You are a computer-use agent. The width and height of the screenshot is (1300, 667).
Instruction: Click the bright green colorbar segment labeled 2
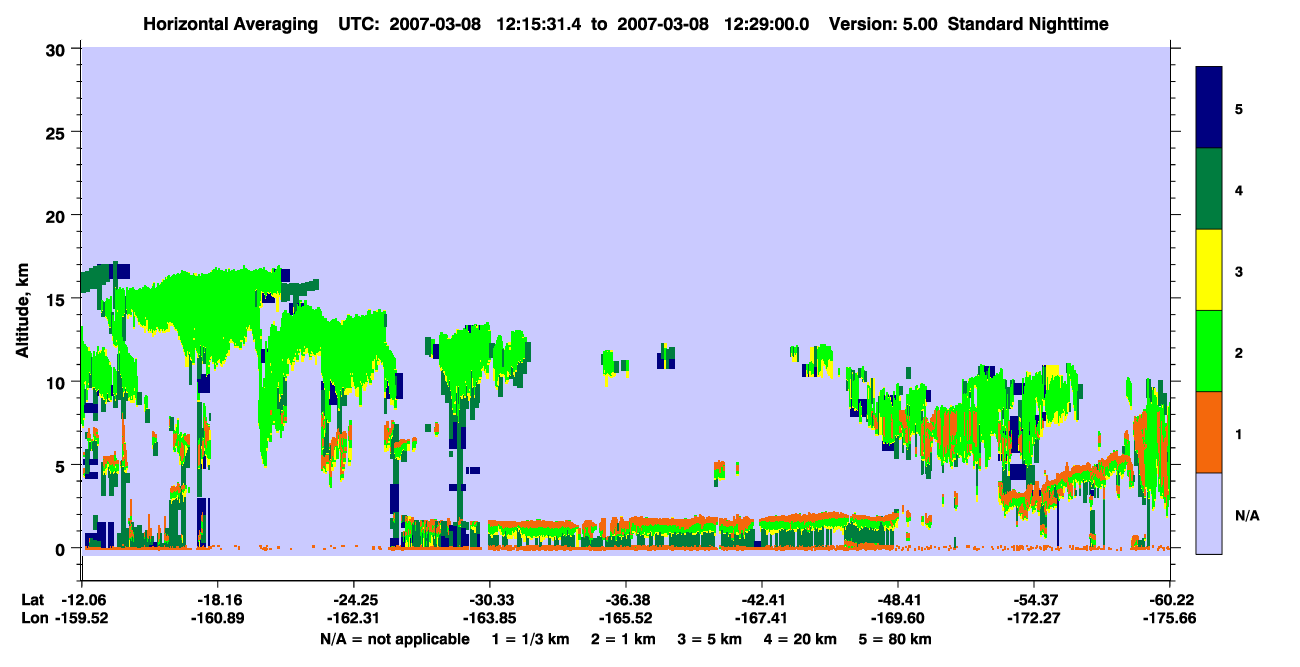coord(1209,351)
